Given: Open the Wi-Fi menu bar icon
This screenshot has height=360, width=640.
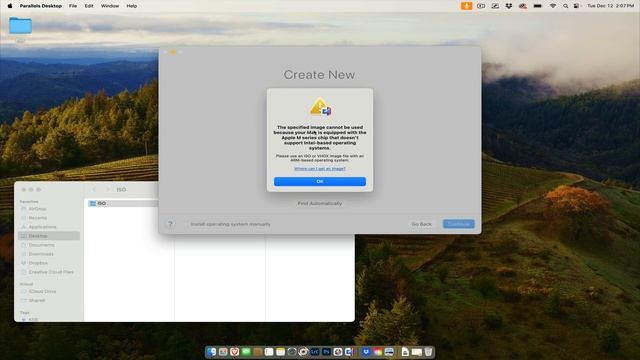Looking at the screenshot, I should (x=553, y=6).
